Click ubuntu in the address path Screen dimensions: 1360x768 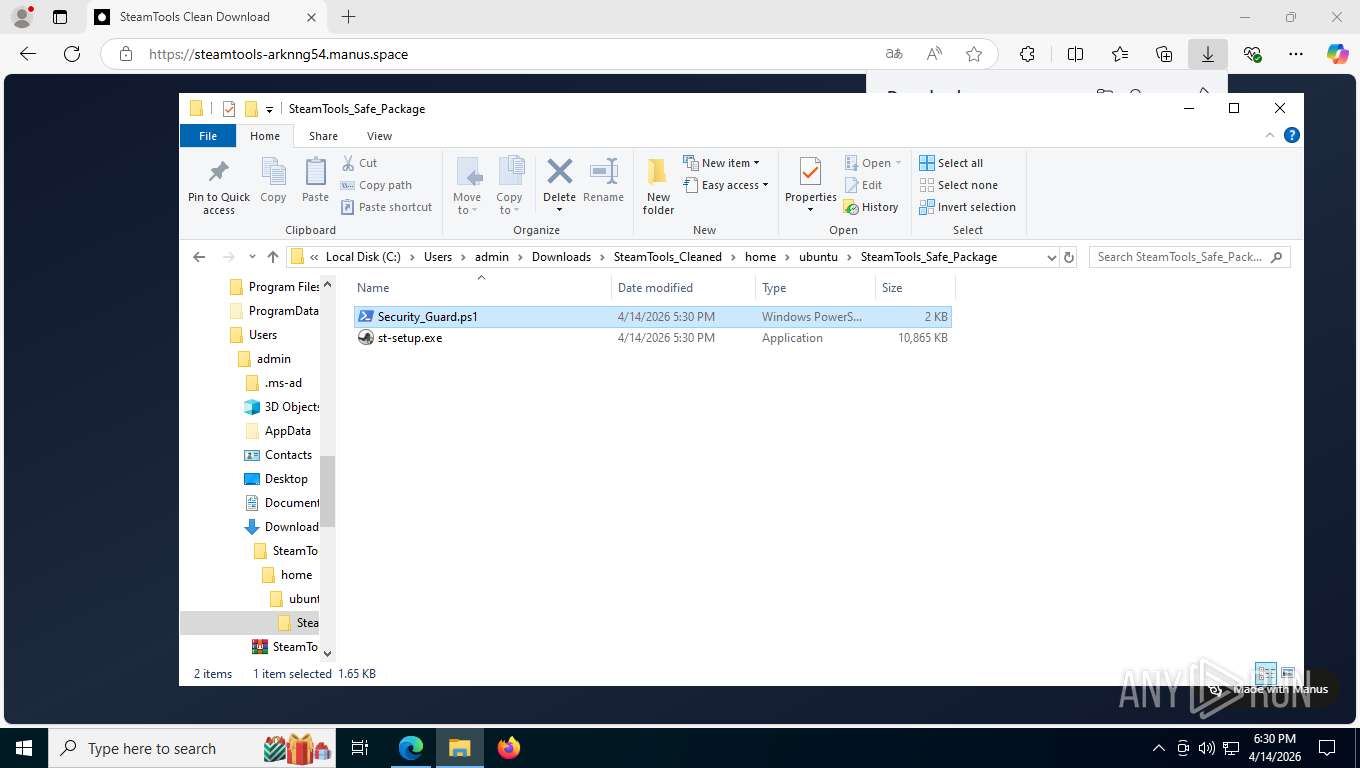click(818, 257)
